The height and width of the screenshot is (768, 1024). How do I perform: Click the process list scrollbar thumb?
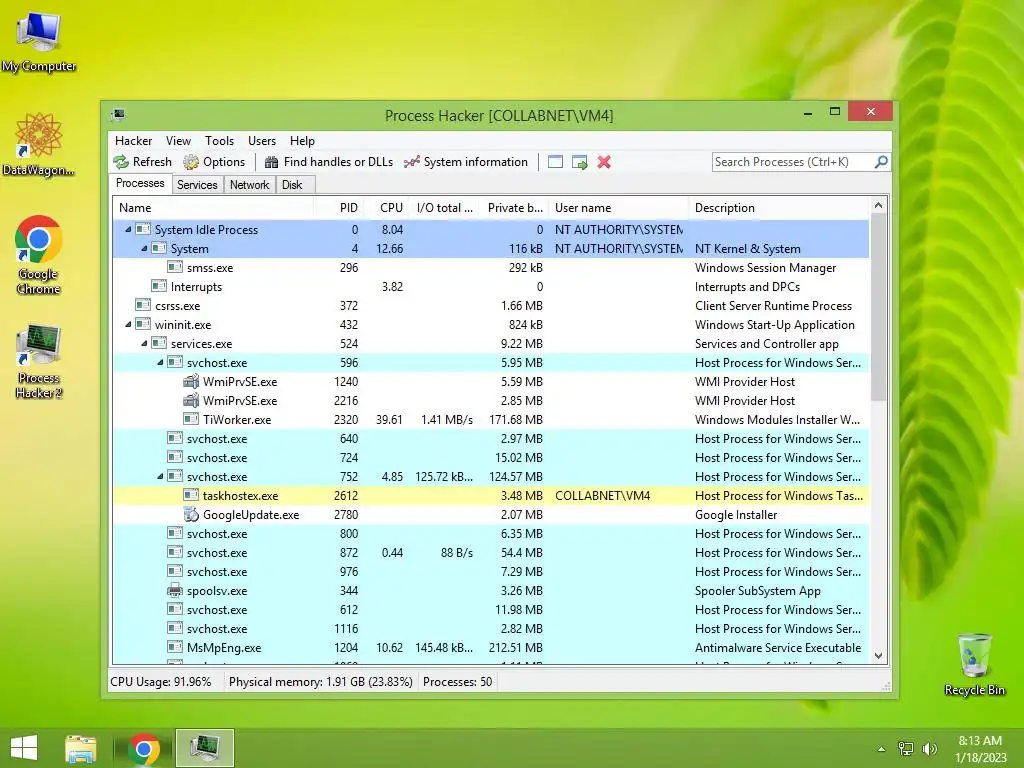(878, 307)
